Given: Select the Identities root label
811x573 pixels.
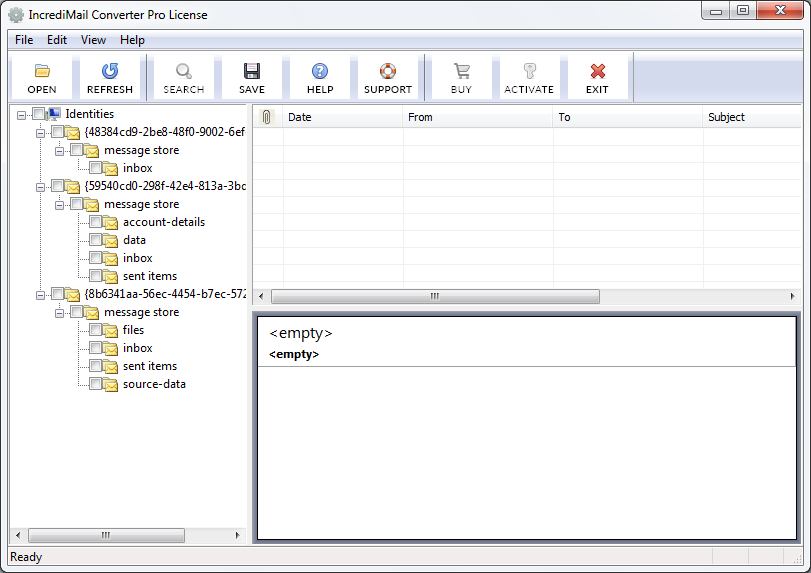Looking at the screenshot, I should tap(89, 114).
